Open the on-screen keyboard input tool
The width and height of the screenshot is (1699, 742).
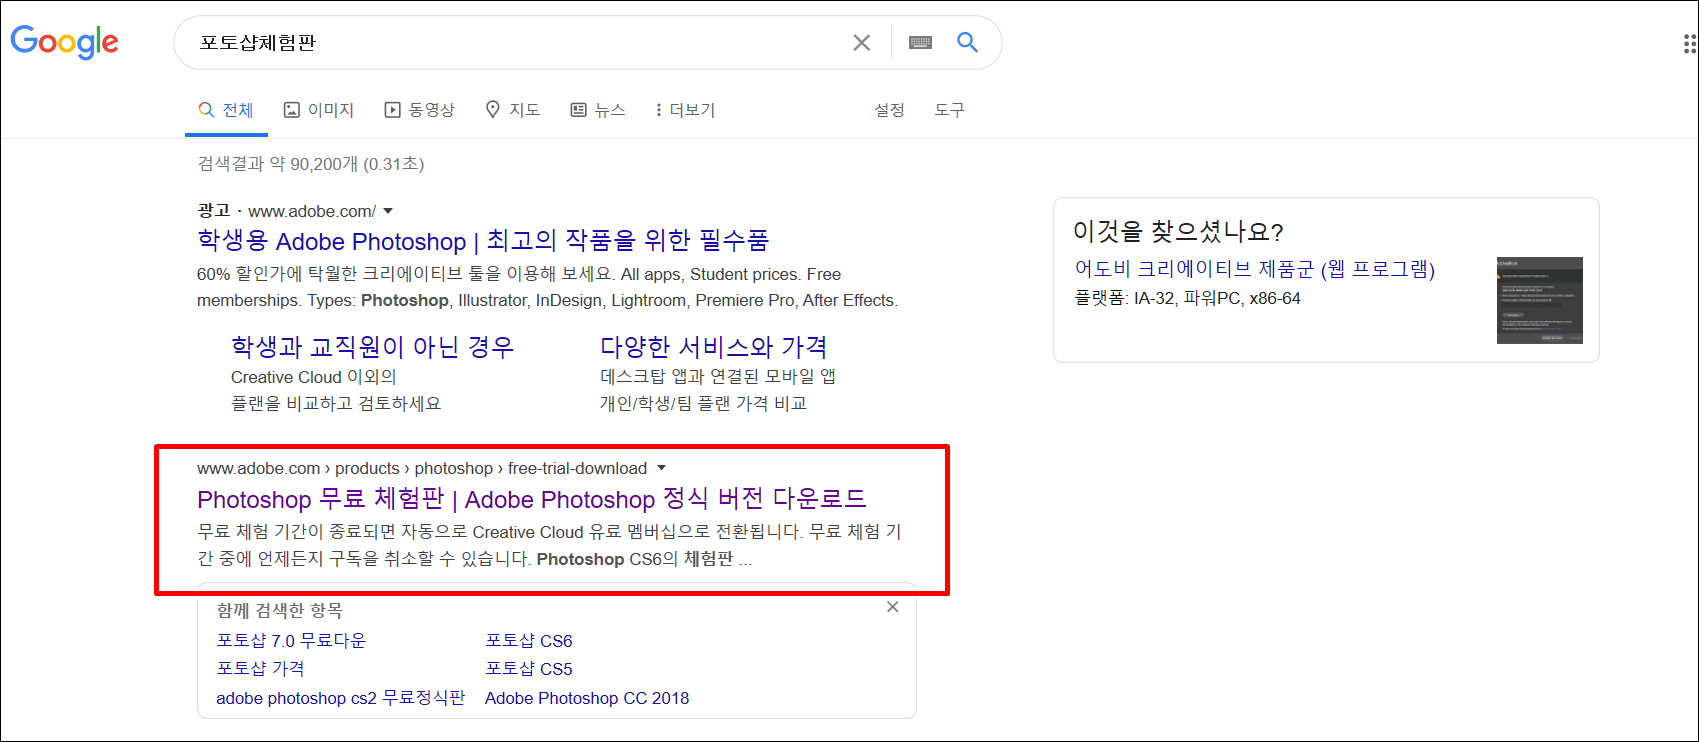click(x=920, y=42)
